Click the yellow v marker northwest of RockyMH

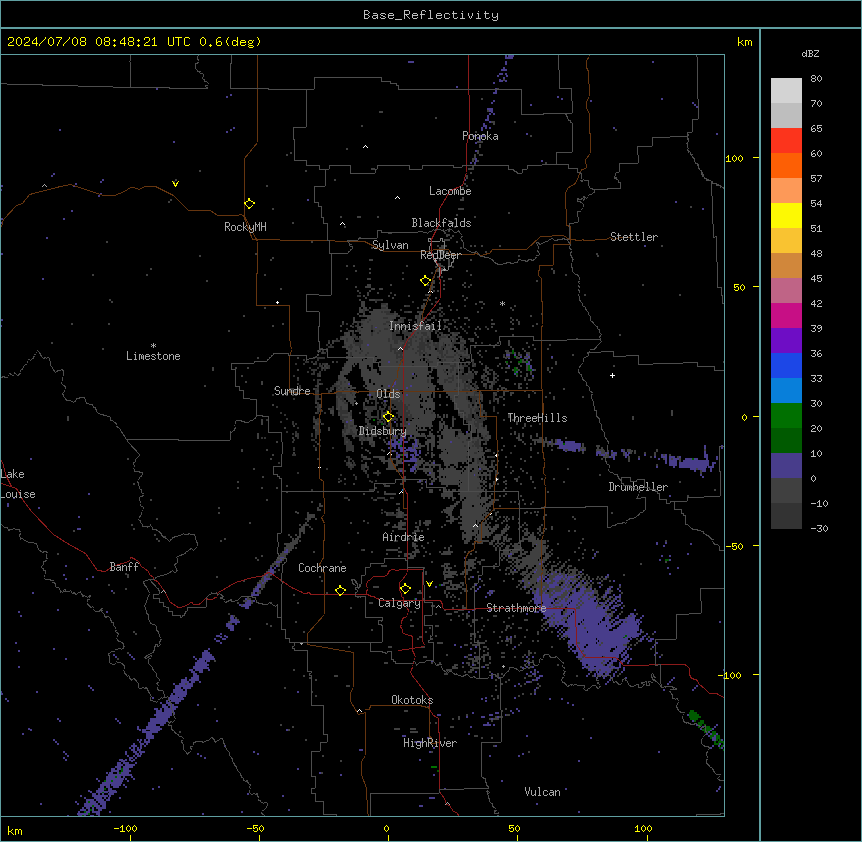point(175,184)
